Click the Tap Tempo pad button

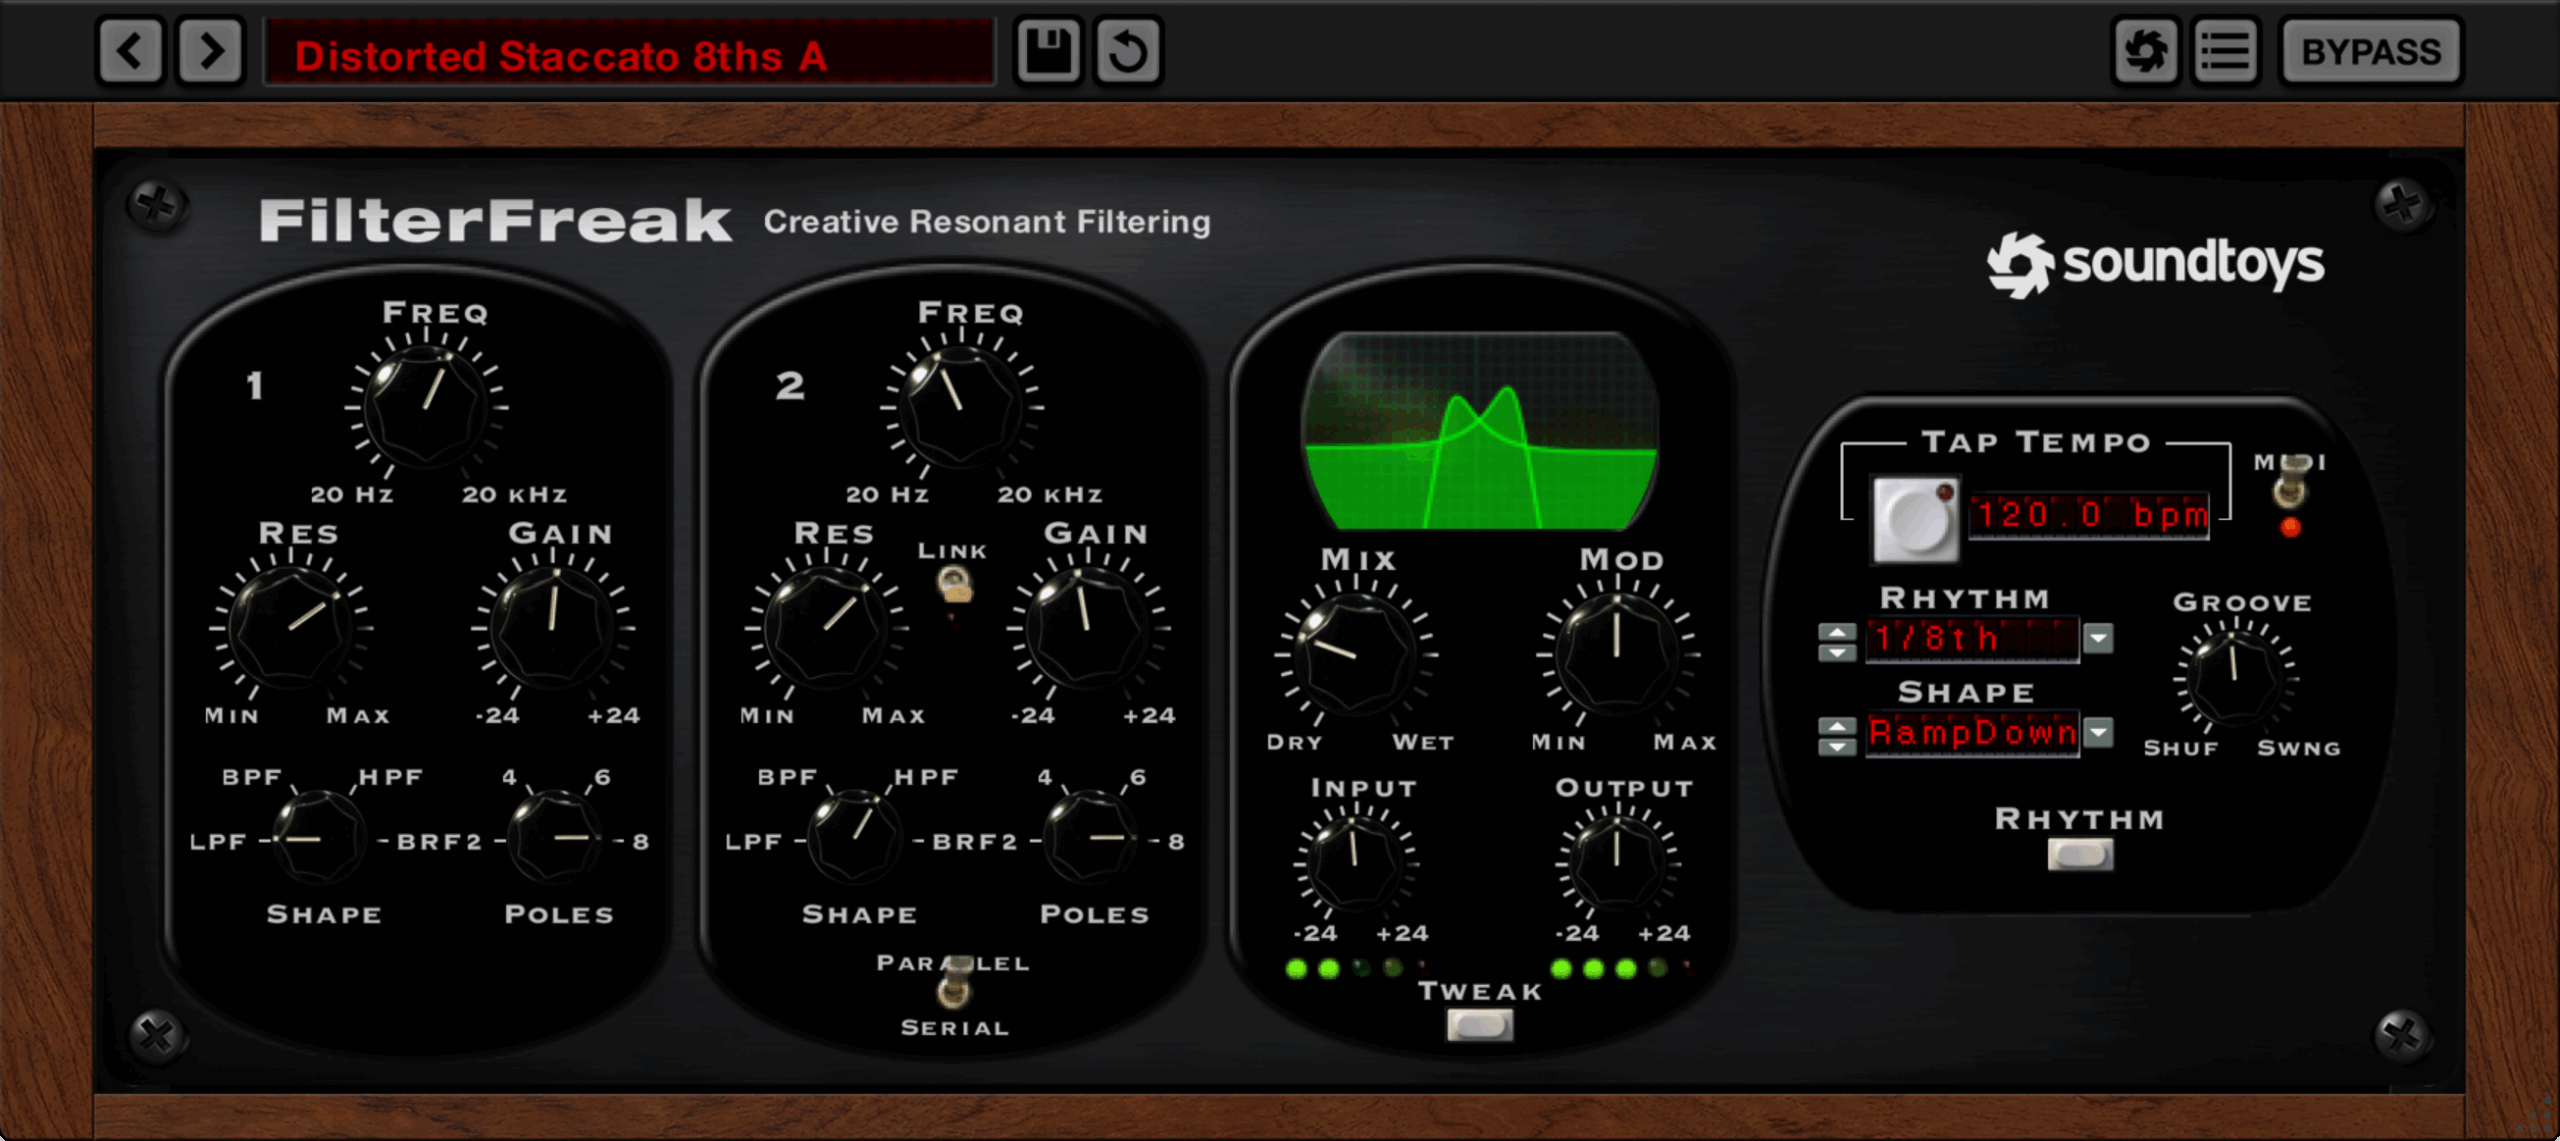coord(1915,518)
